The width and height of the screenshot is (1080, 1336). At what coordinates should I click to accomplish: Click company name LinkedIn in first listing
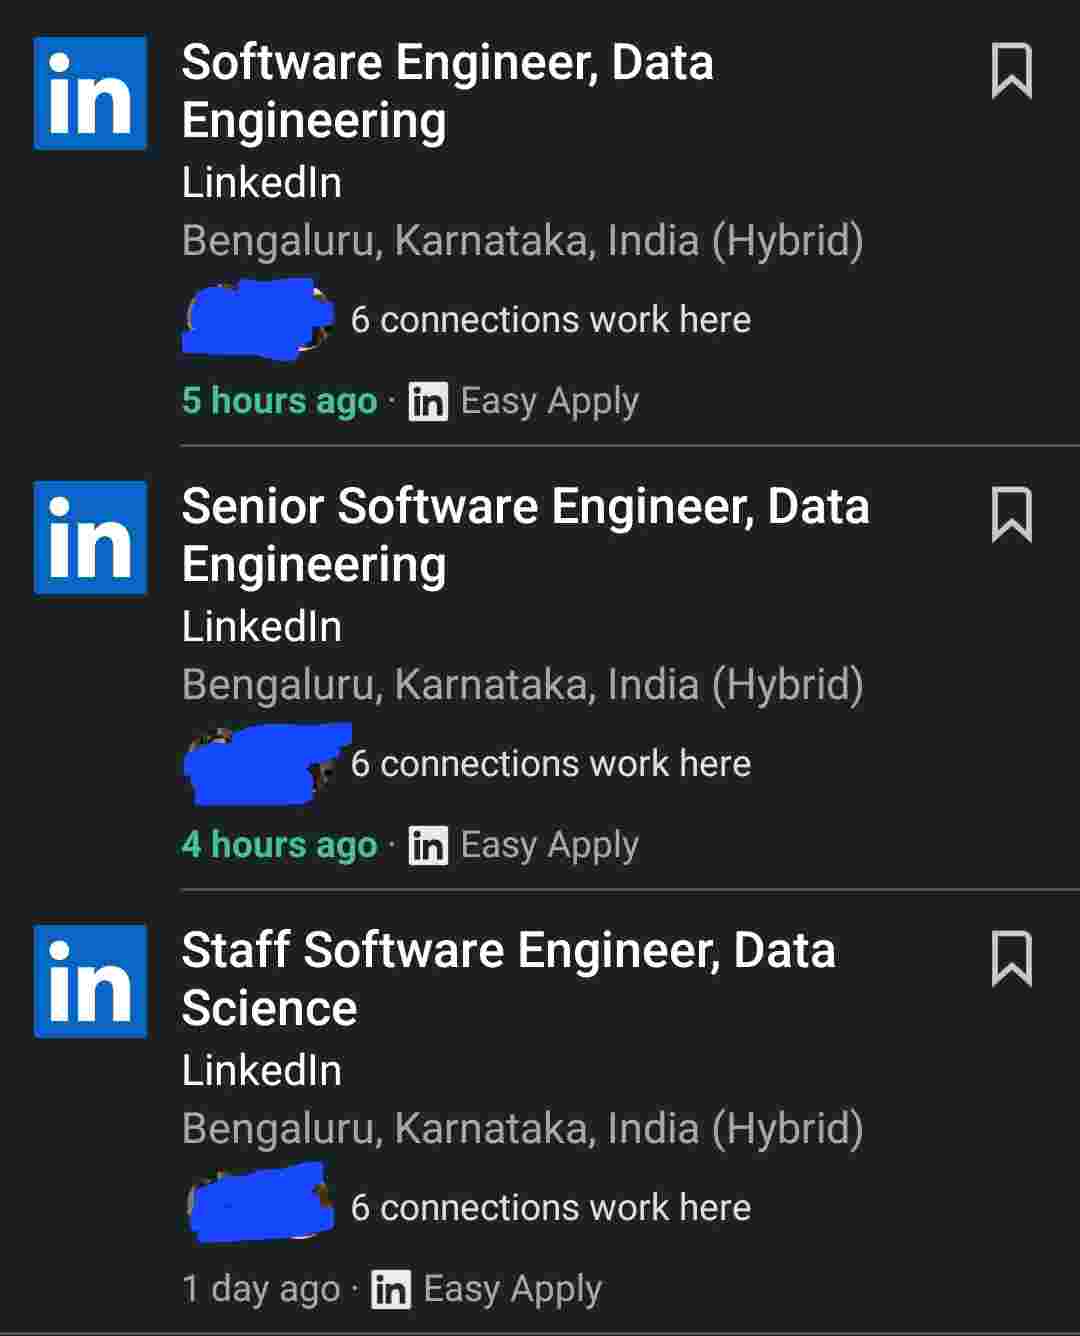pyautogui.click(x=262, y=183)
